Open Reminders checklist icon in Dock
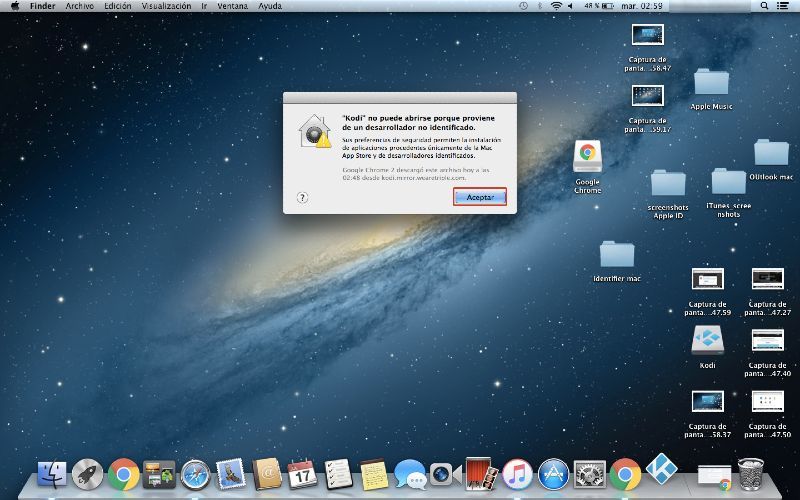800x500 pixels. tap(338, 474)
